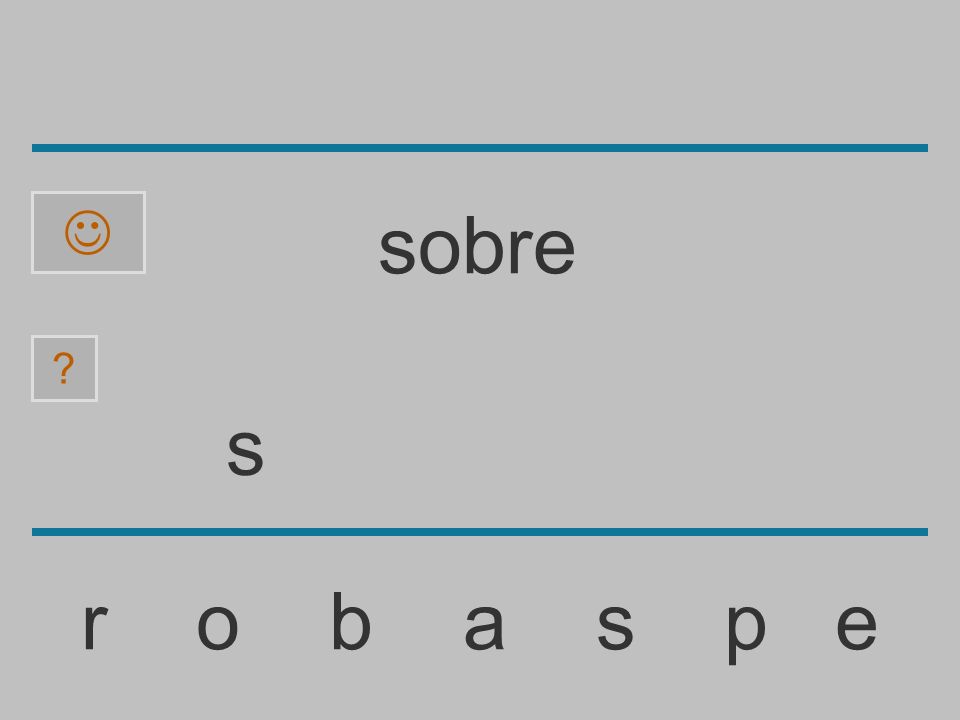
Task: Pick the last letter "e" in the bottom row
Action: pyautogui.click(x=857, y=626)
